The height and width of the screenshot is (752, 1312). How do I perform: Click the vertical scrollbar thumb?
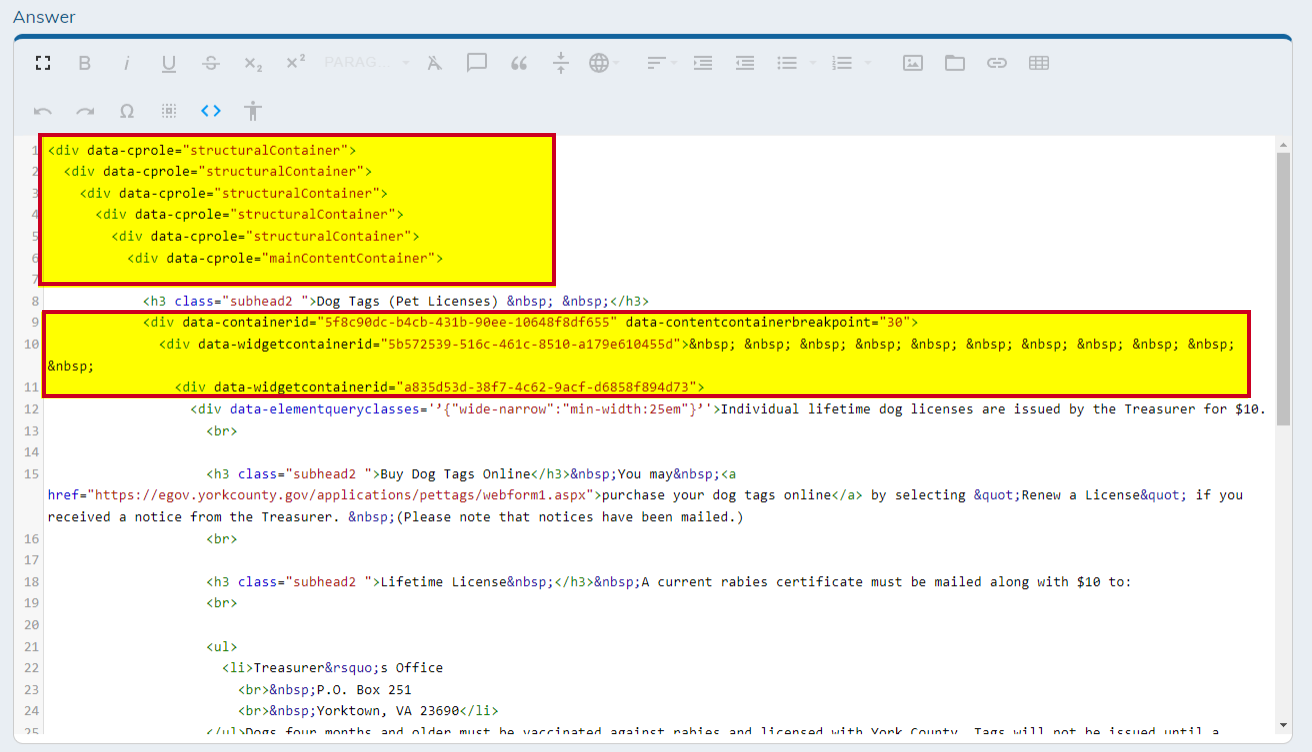click(x=1283, y=290)
